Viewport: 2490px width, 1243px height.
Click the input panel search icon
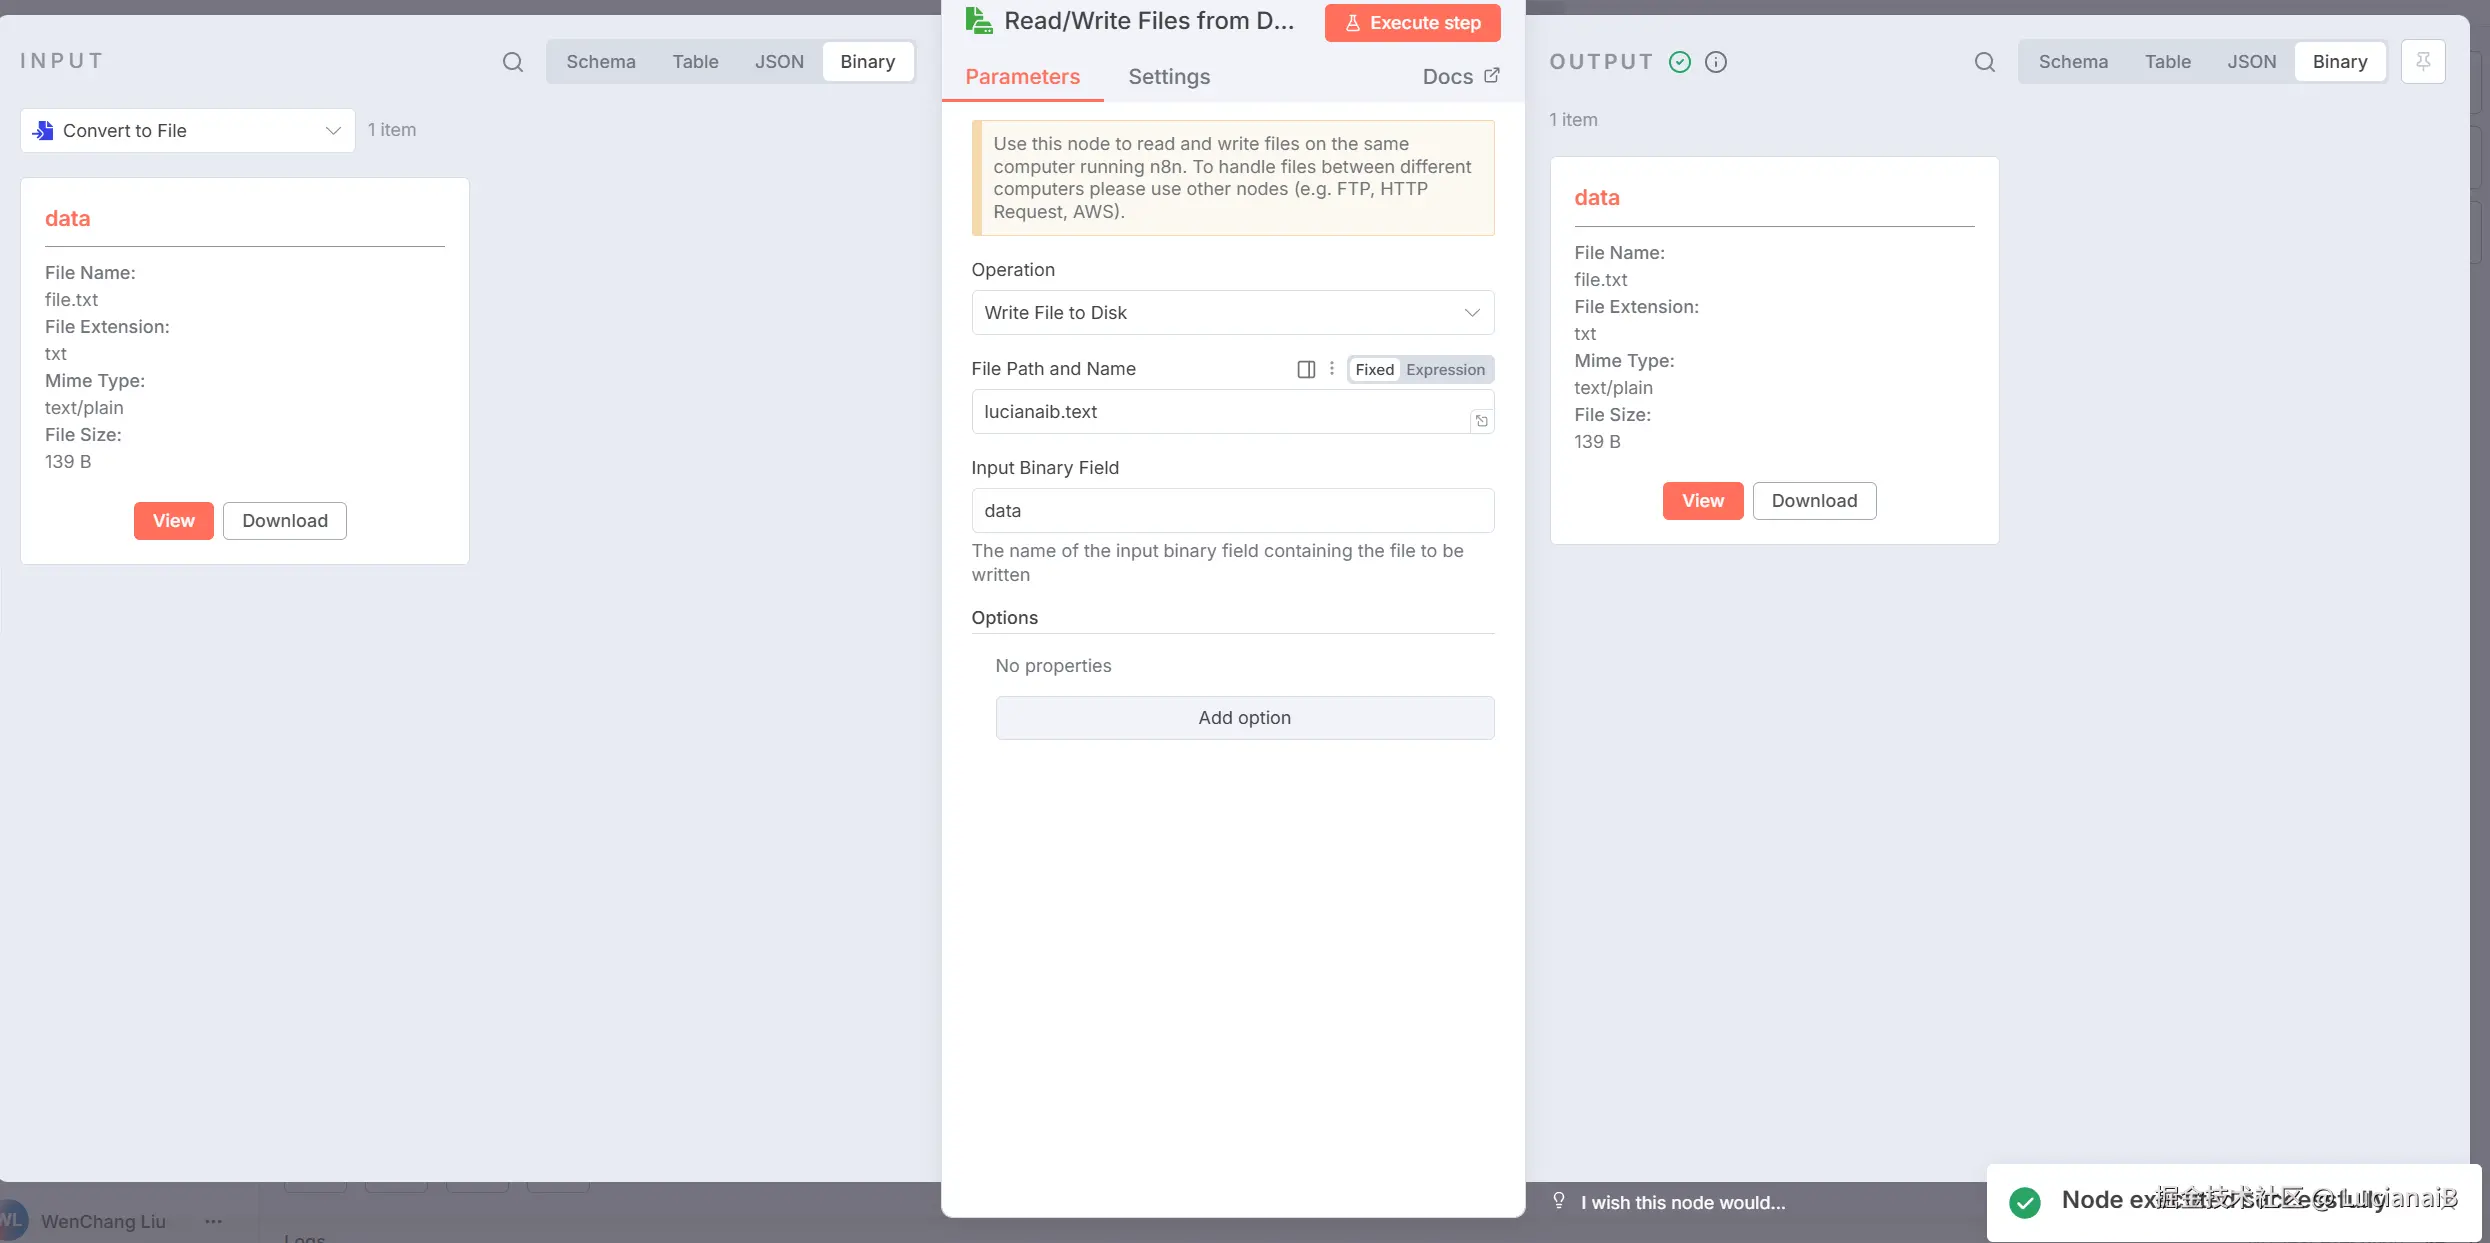[512, 62]
